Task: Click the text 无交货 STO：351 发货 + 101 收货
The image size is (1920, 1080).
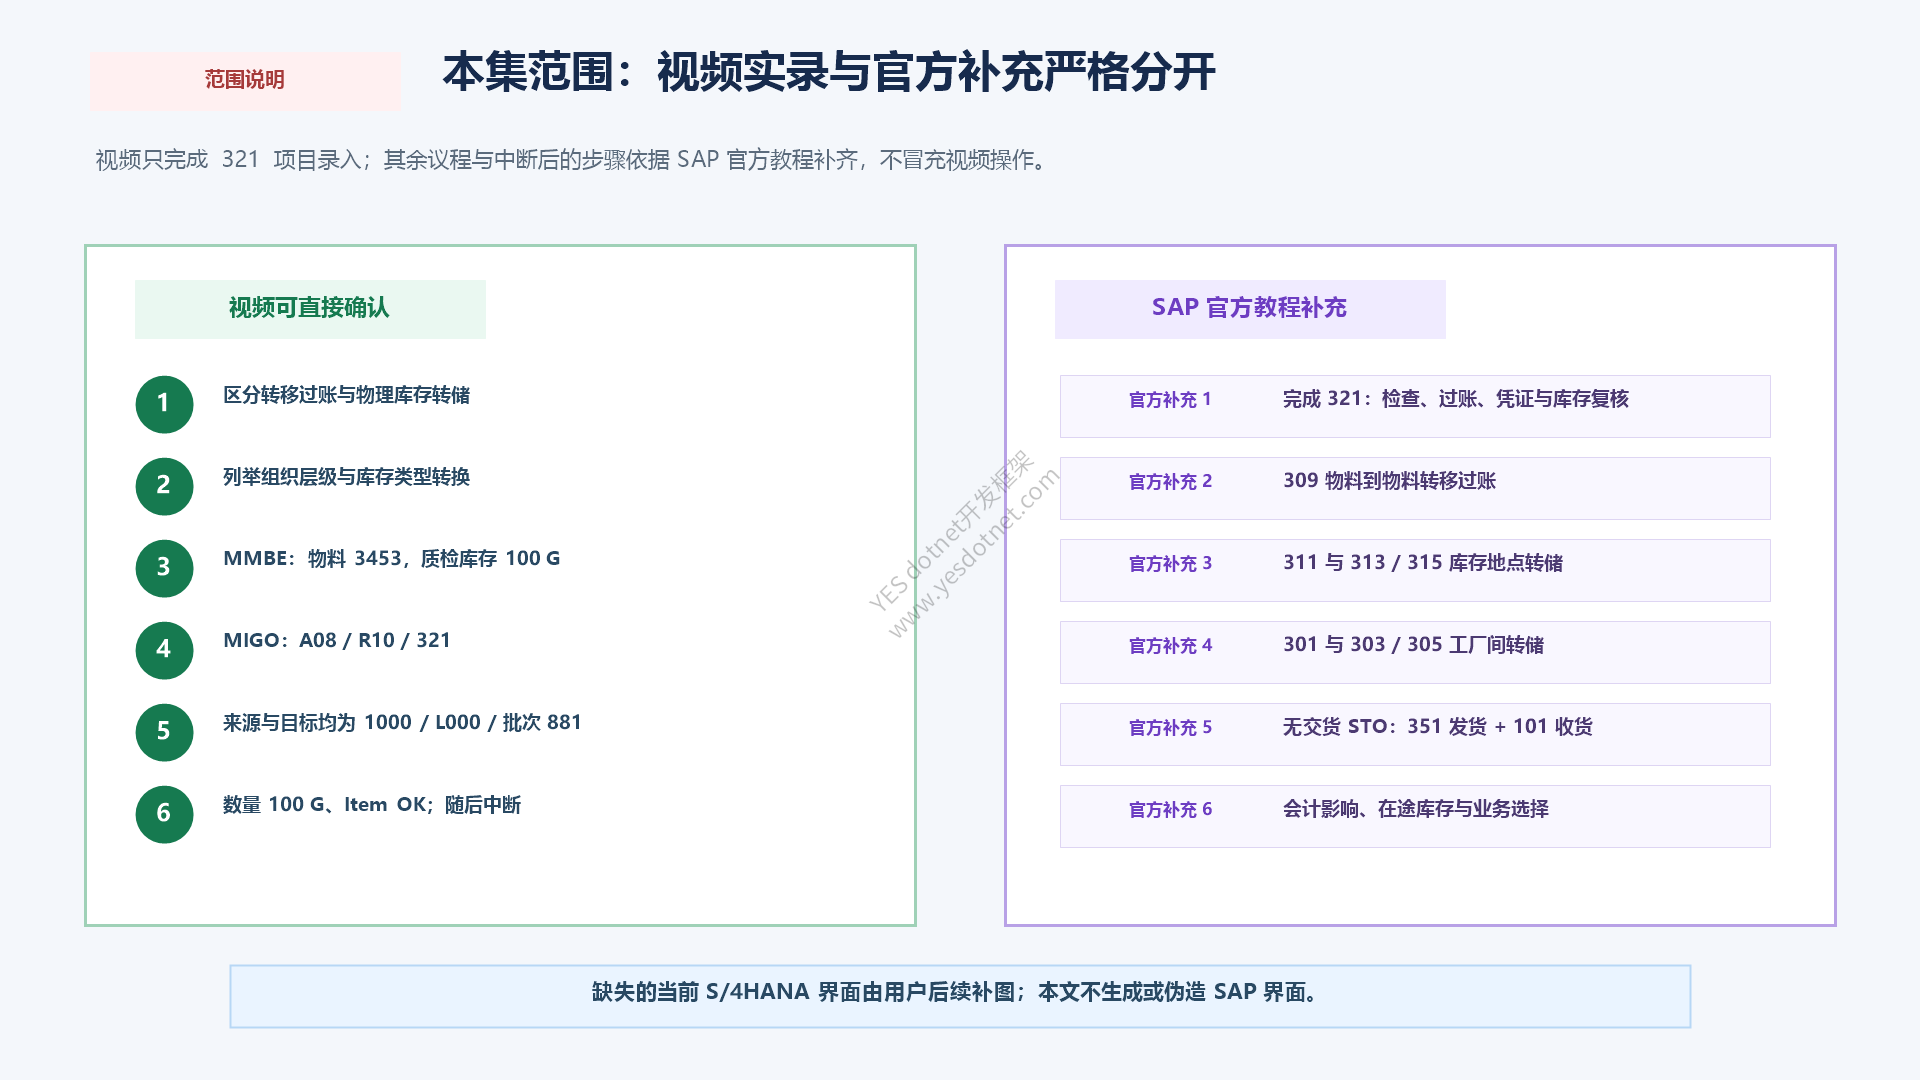Action: (1438, 727)
